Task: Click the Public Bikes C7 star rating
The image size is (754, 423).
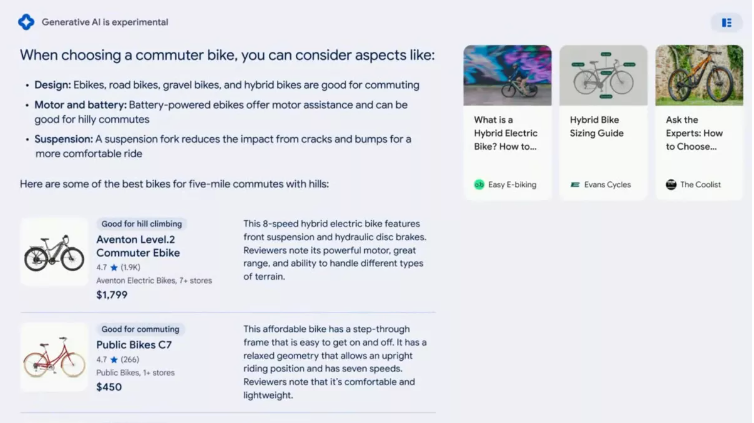Action: coord(120,360)
